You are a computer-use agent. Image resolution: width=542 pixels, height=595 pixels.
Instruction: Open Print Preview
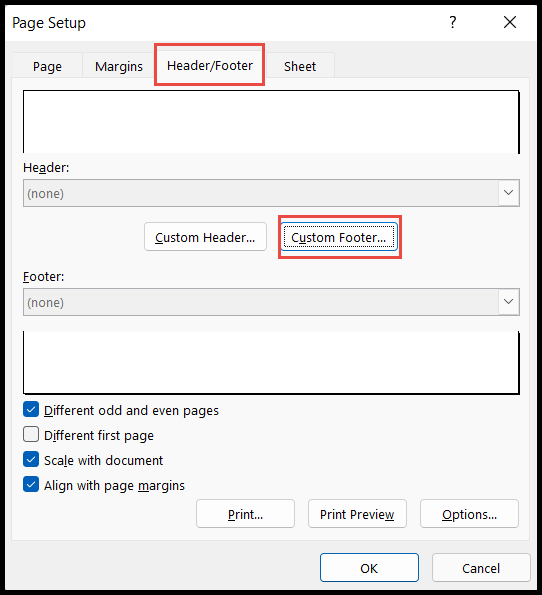(x=357, y=514)
